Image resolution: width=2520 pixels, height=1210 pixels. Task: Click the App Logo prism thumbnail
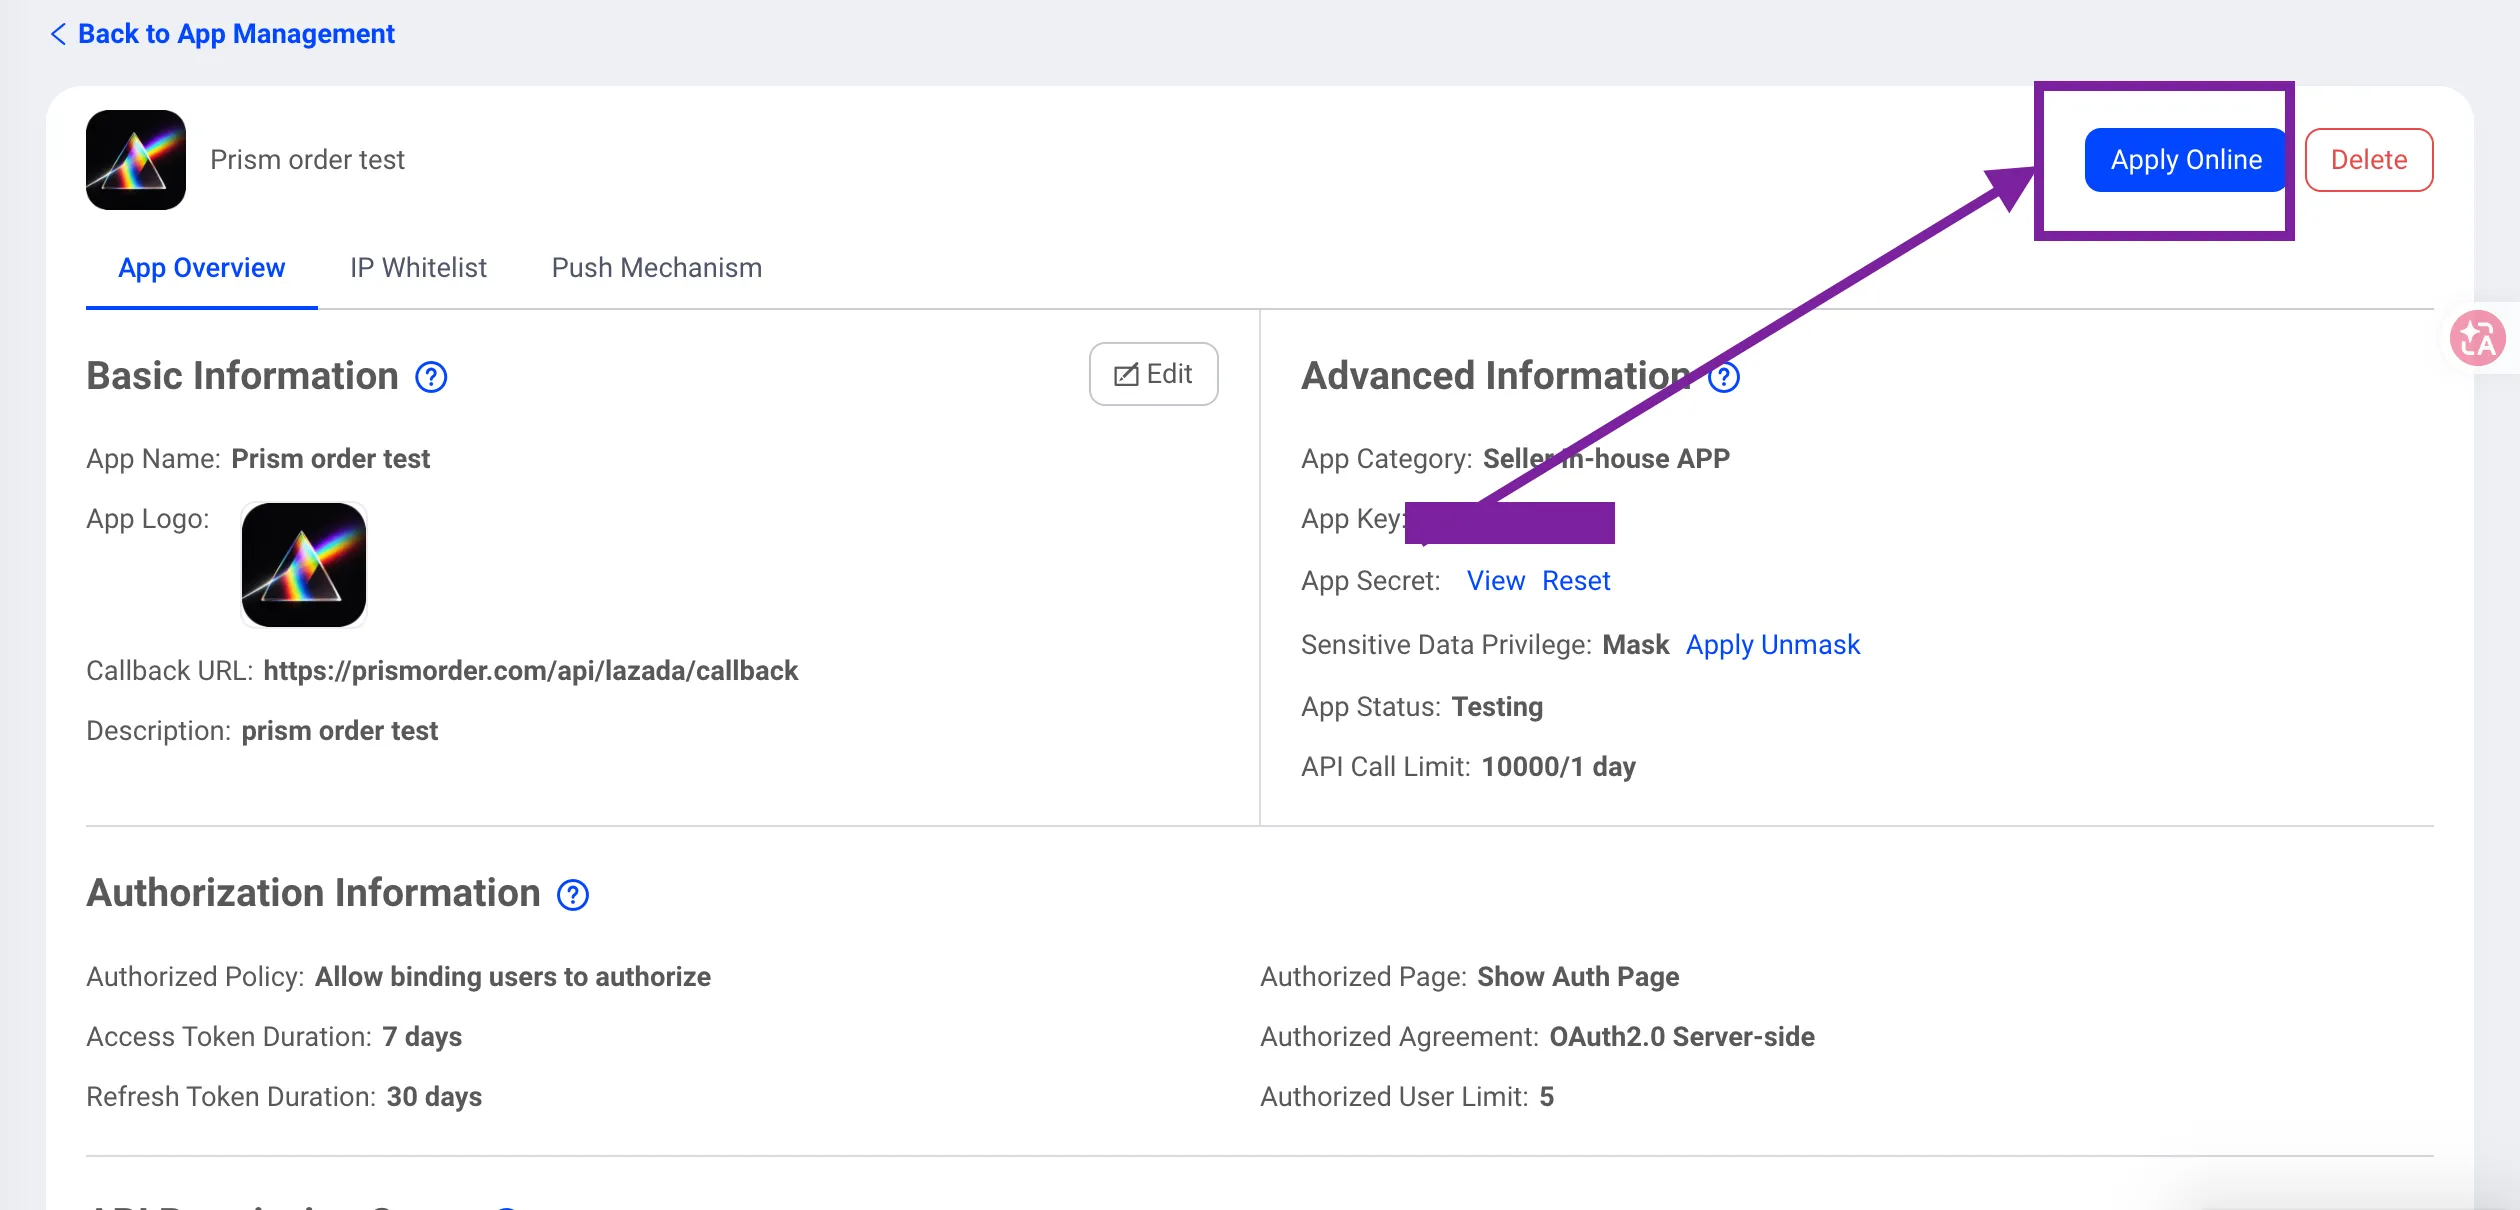[304, 565]
